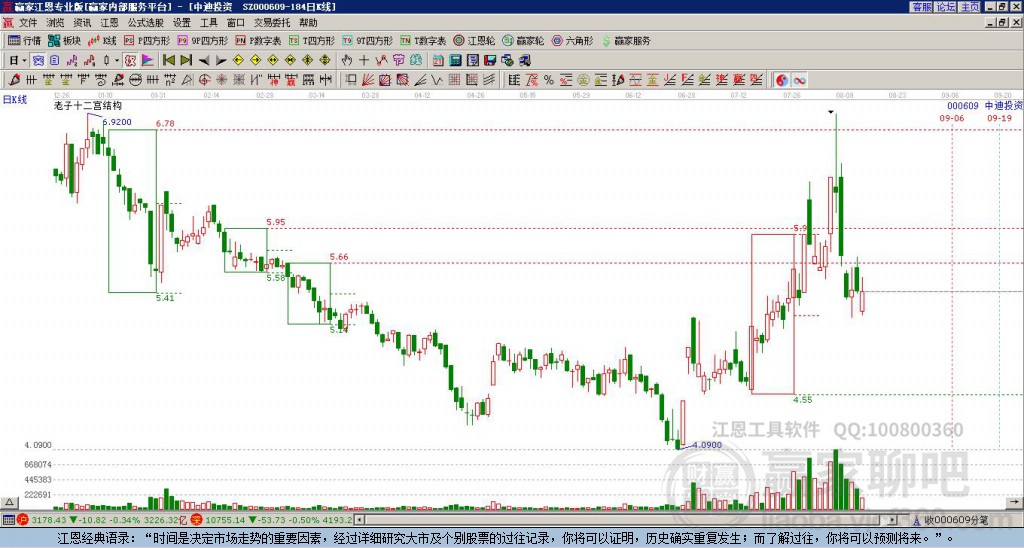Open the 公式选股 menu
This screenshot has height=548, width=1024.
tap(146, 23)
